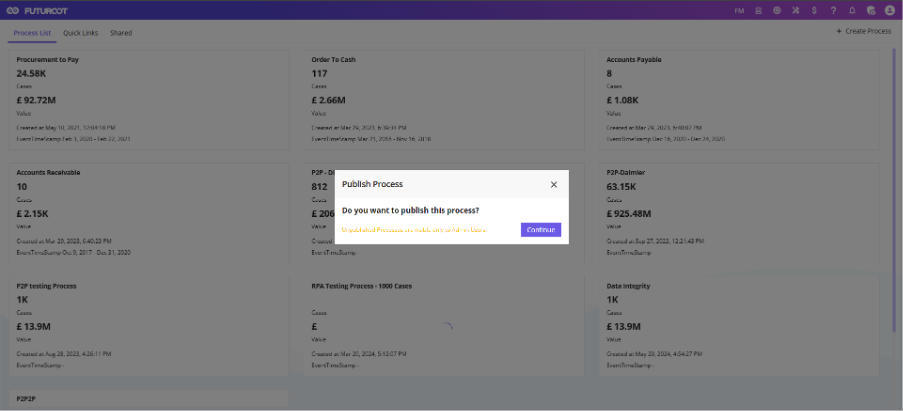The height and width of the screenshot is (411, 903).
Task: Switch to the Shared tab
Action: [121, 33]
